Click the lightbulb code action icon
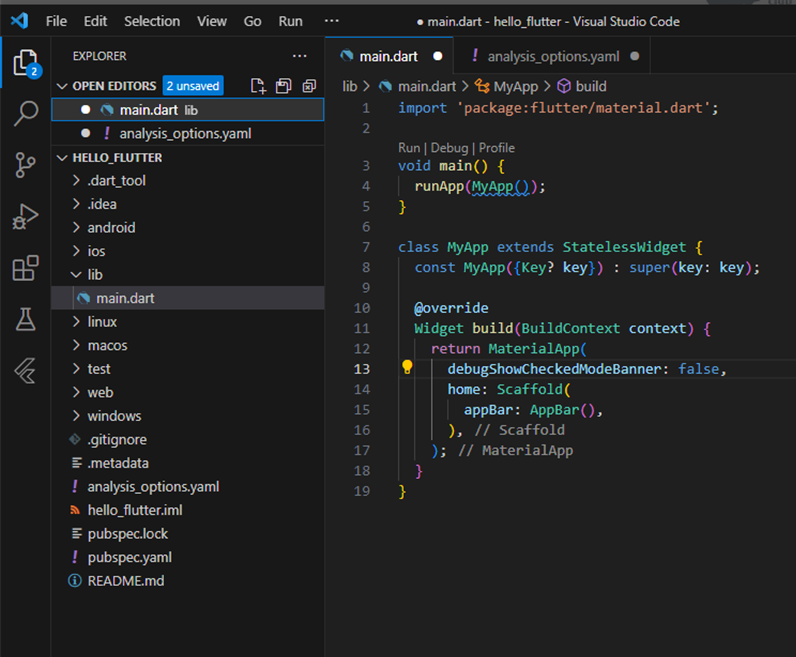The height and width of the screenshot is (657, 796). [407, 367]
